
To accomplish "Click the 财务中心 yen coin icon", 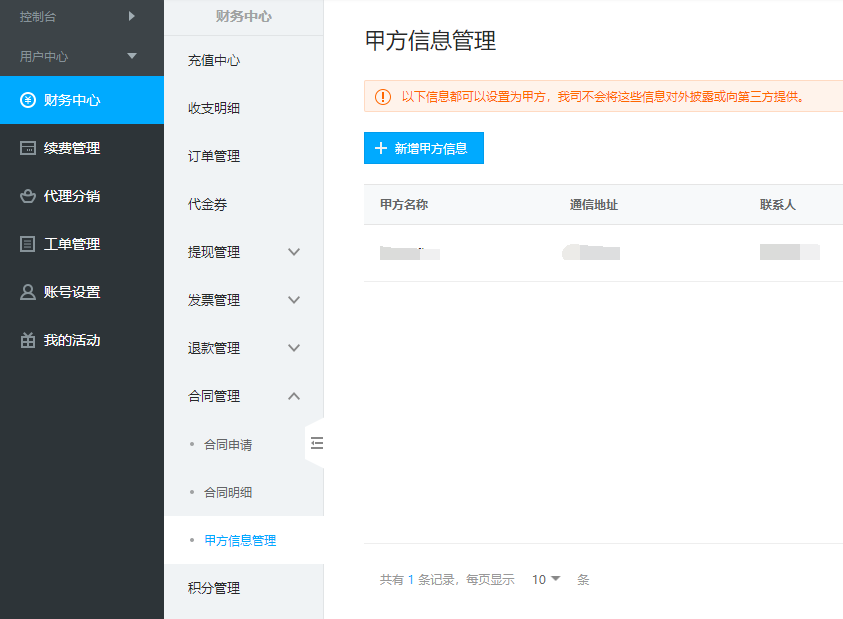I will coord(28,100).
